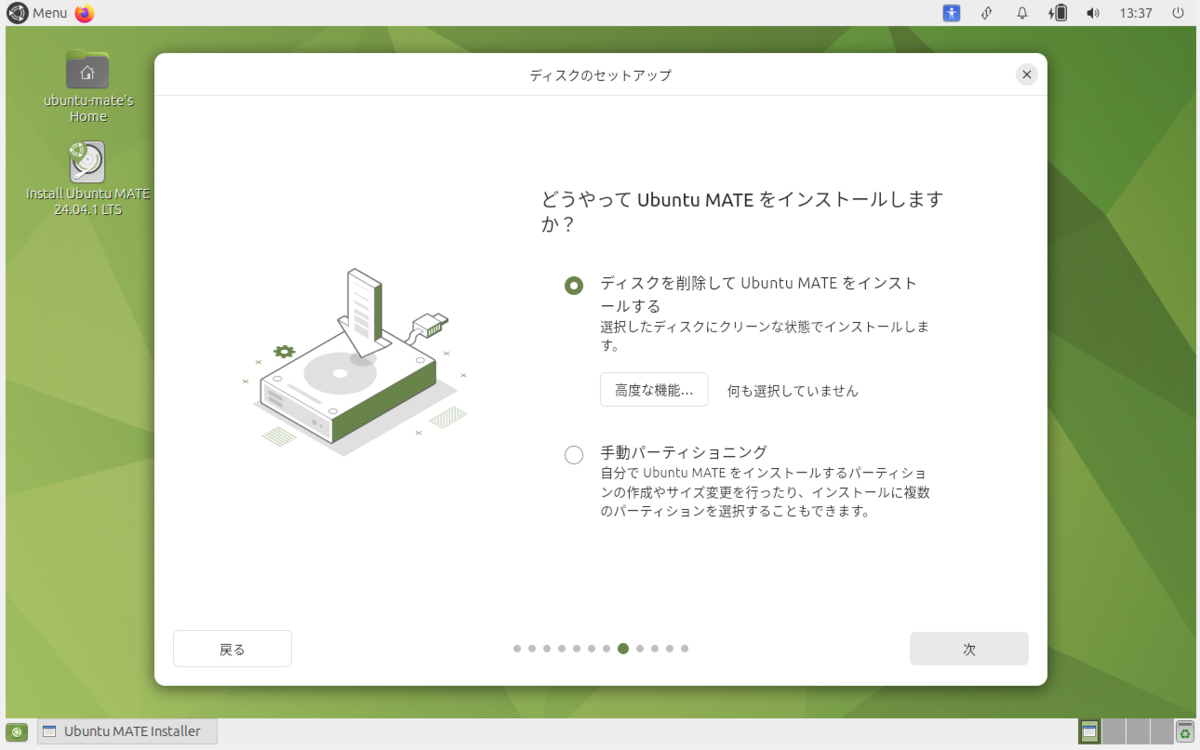
Task: Switch to the fourth workspace
Action: (x=1162, y=731)
